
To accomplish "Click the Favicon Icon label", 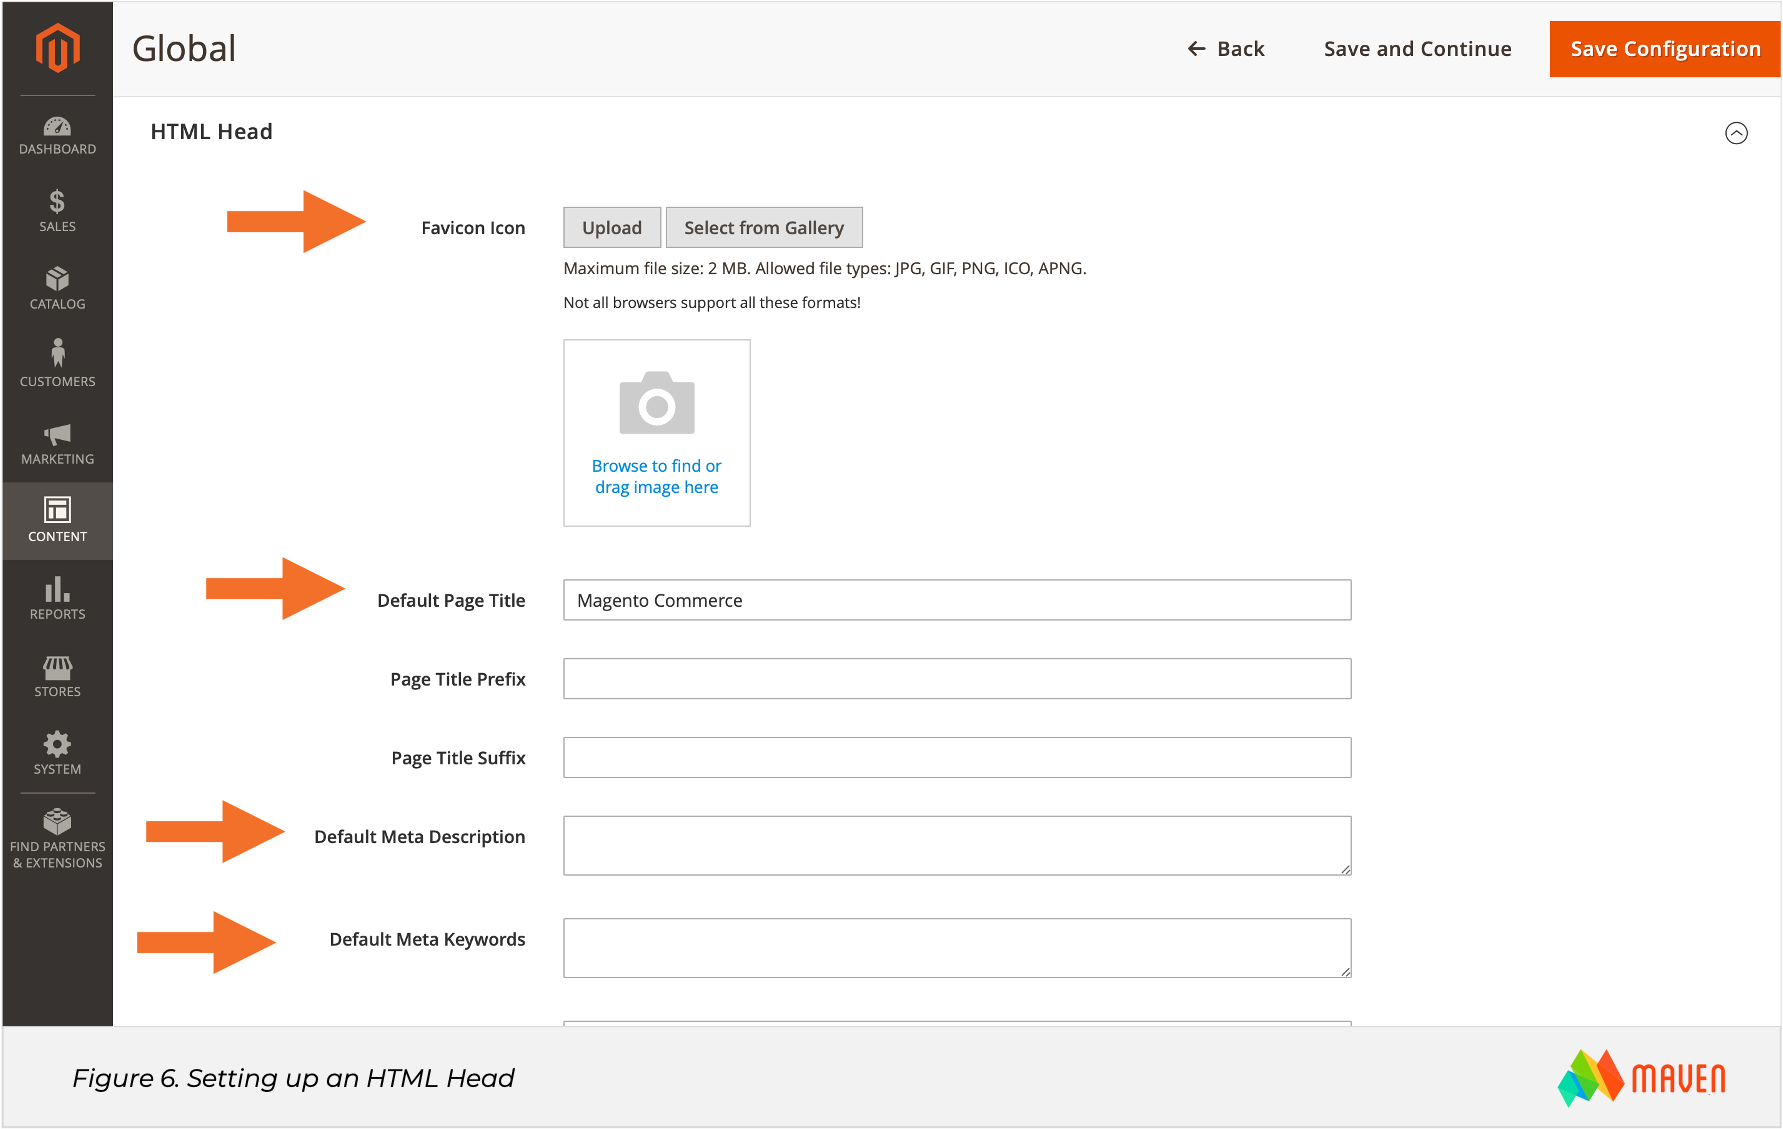I will click(473, 228).
